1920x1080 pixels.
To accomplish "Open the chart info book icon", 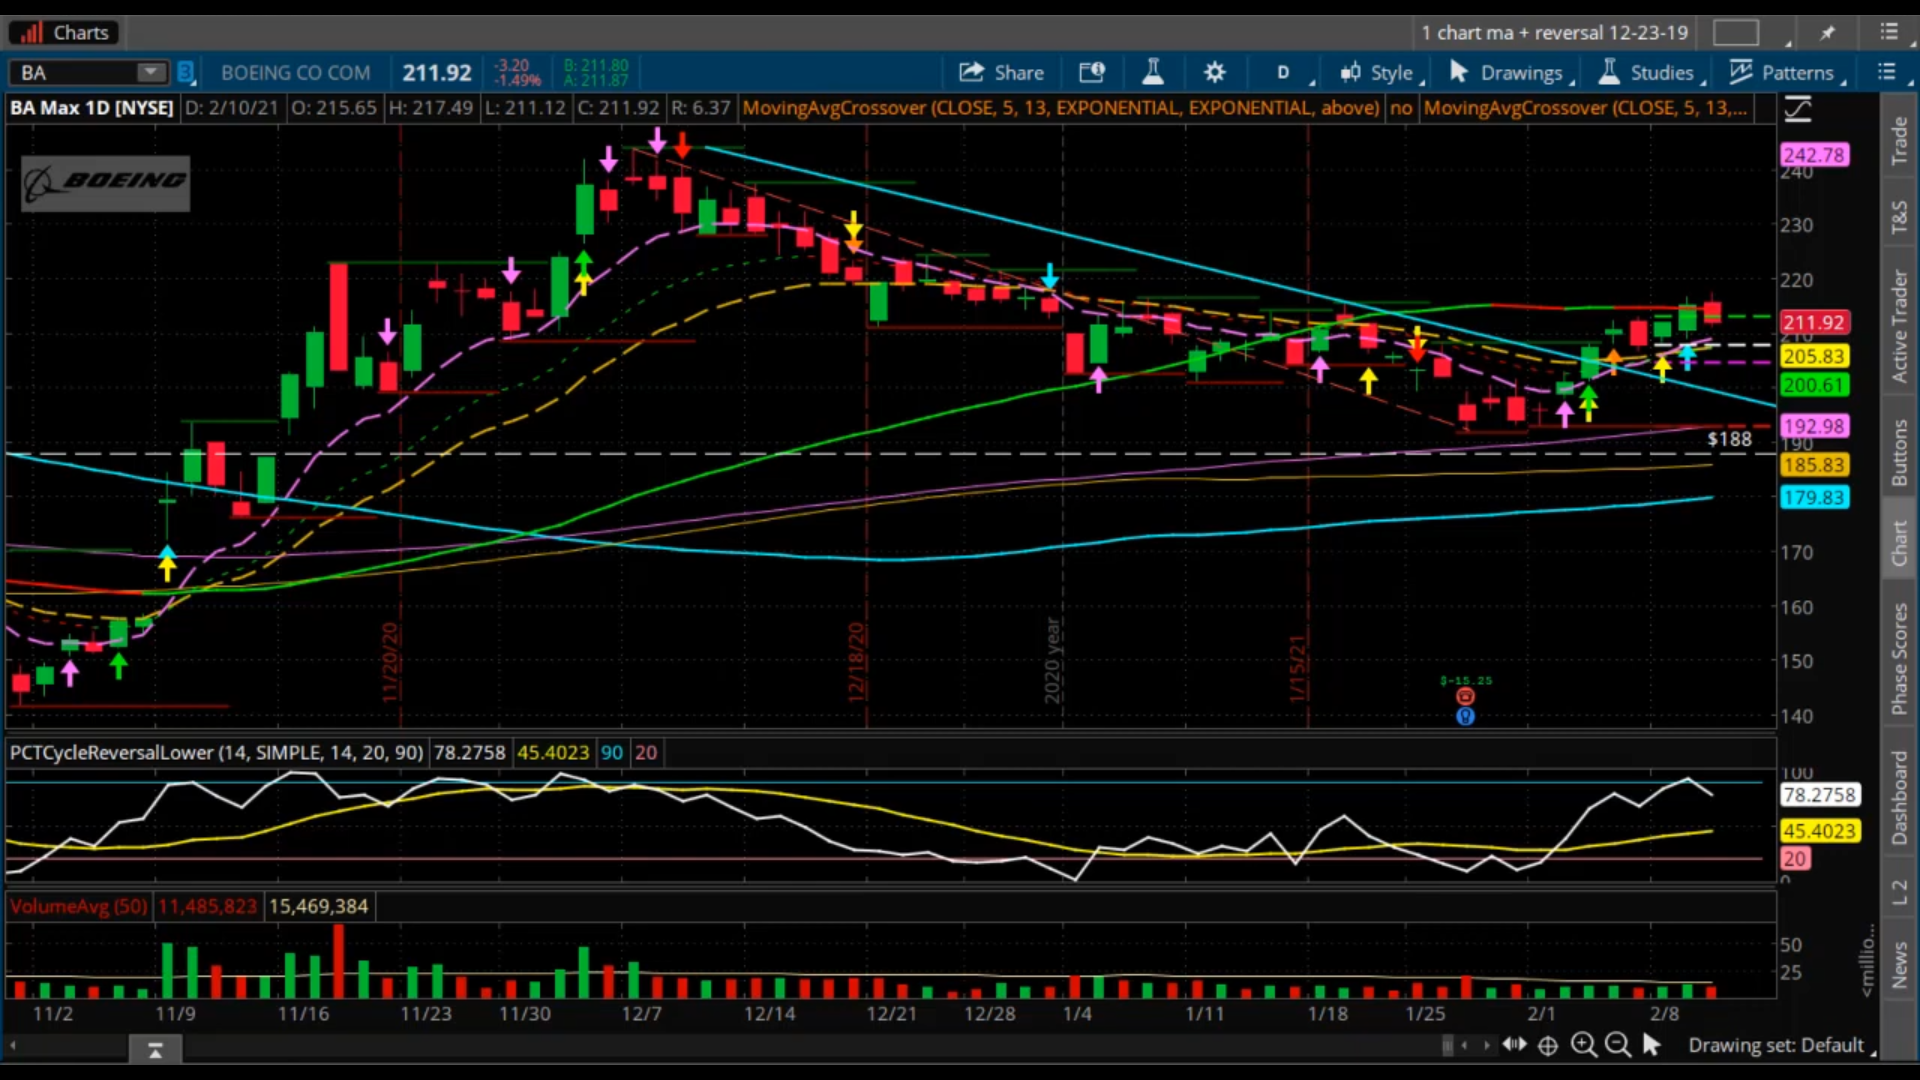I will pos(1092,72).
